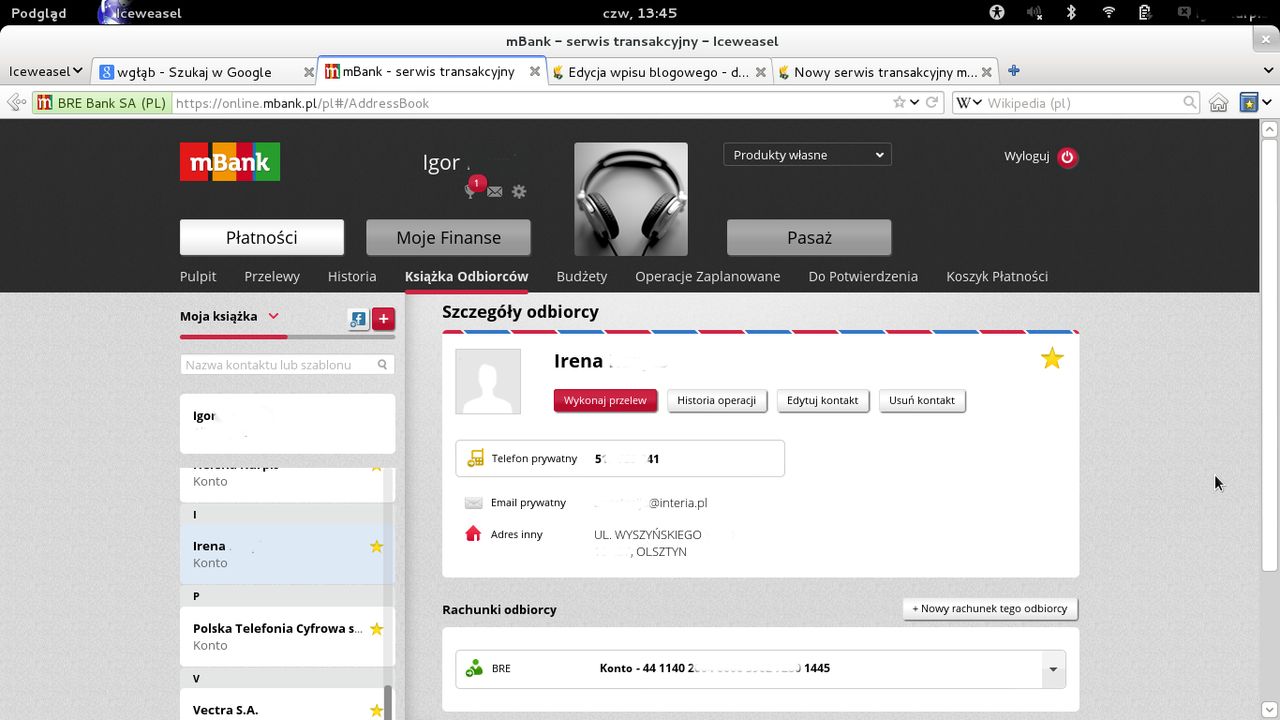Open the Wikipedia search engine dropdown
This screenshot has height=720, width=1280.
pos(969,103)
